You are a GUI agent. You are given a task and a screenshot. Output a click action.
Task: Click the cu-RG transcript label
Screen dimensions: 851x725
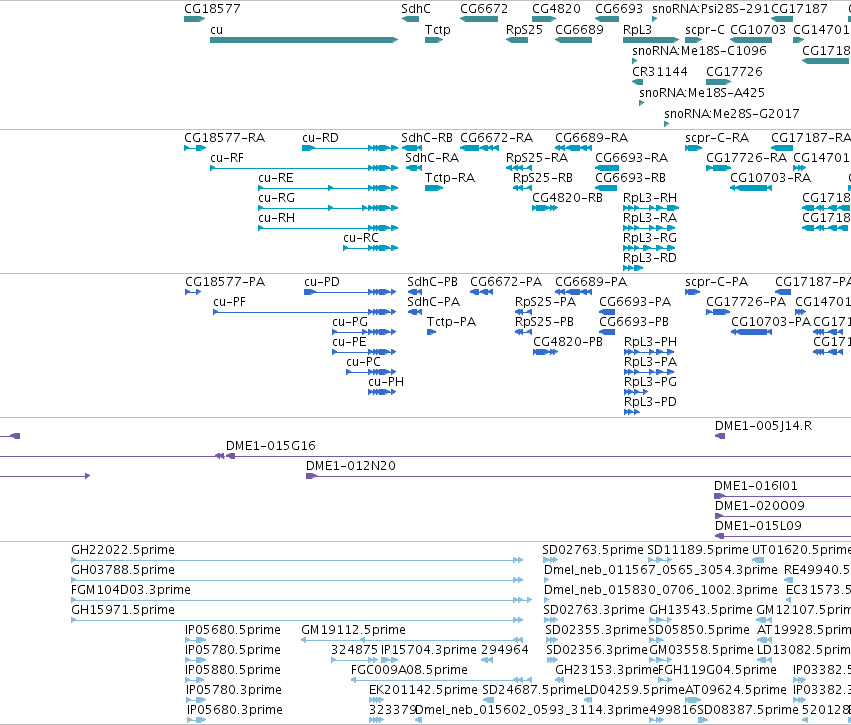click(277, 198)
